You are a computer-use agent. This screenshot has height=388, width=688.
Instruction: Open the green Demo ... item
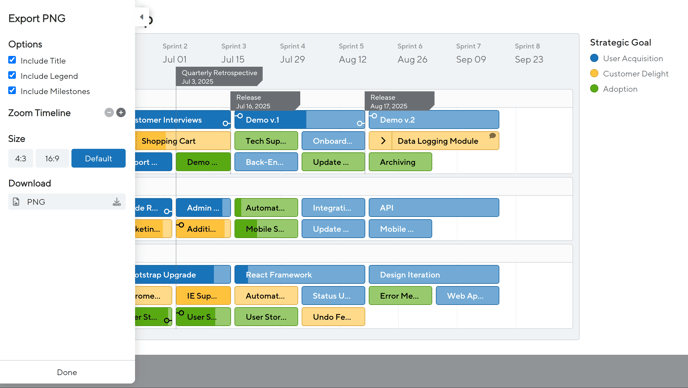(x=203, y=162)
